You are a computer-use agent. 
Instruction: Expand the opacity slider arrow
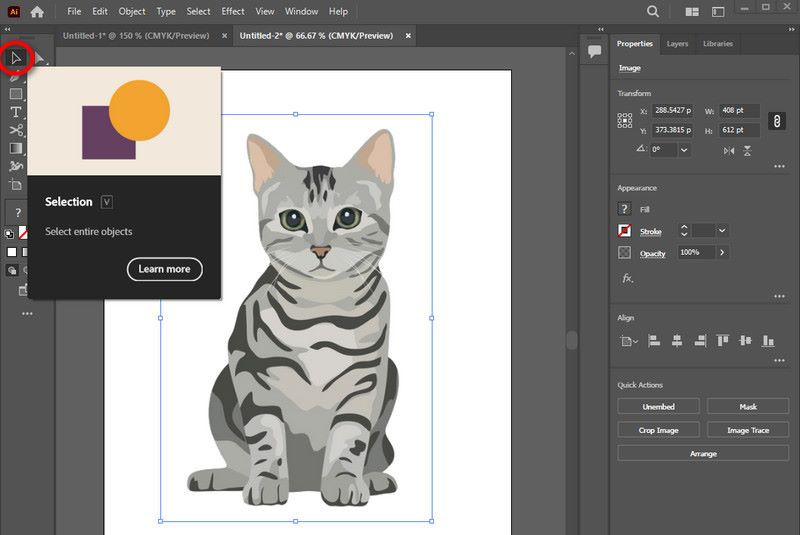tap(722, 252)
